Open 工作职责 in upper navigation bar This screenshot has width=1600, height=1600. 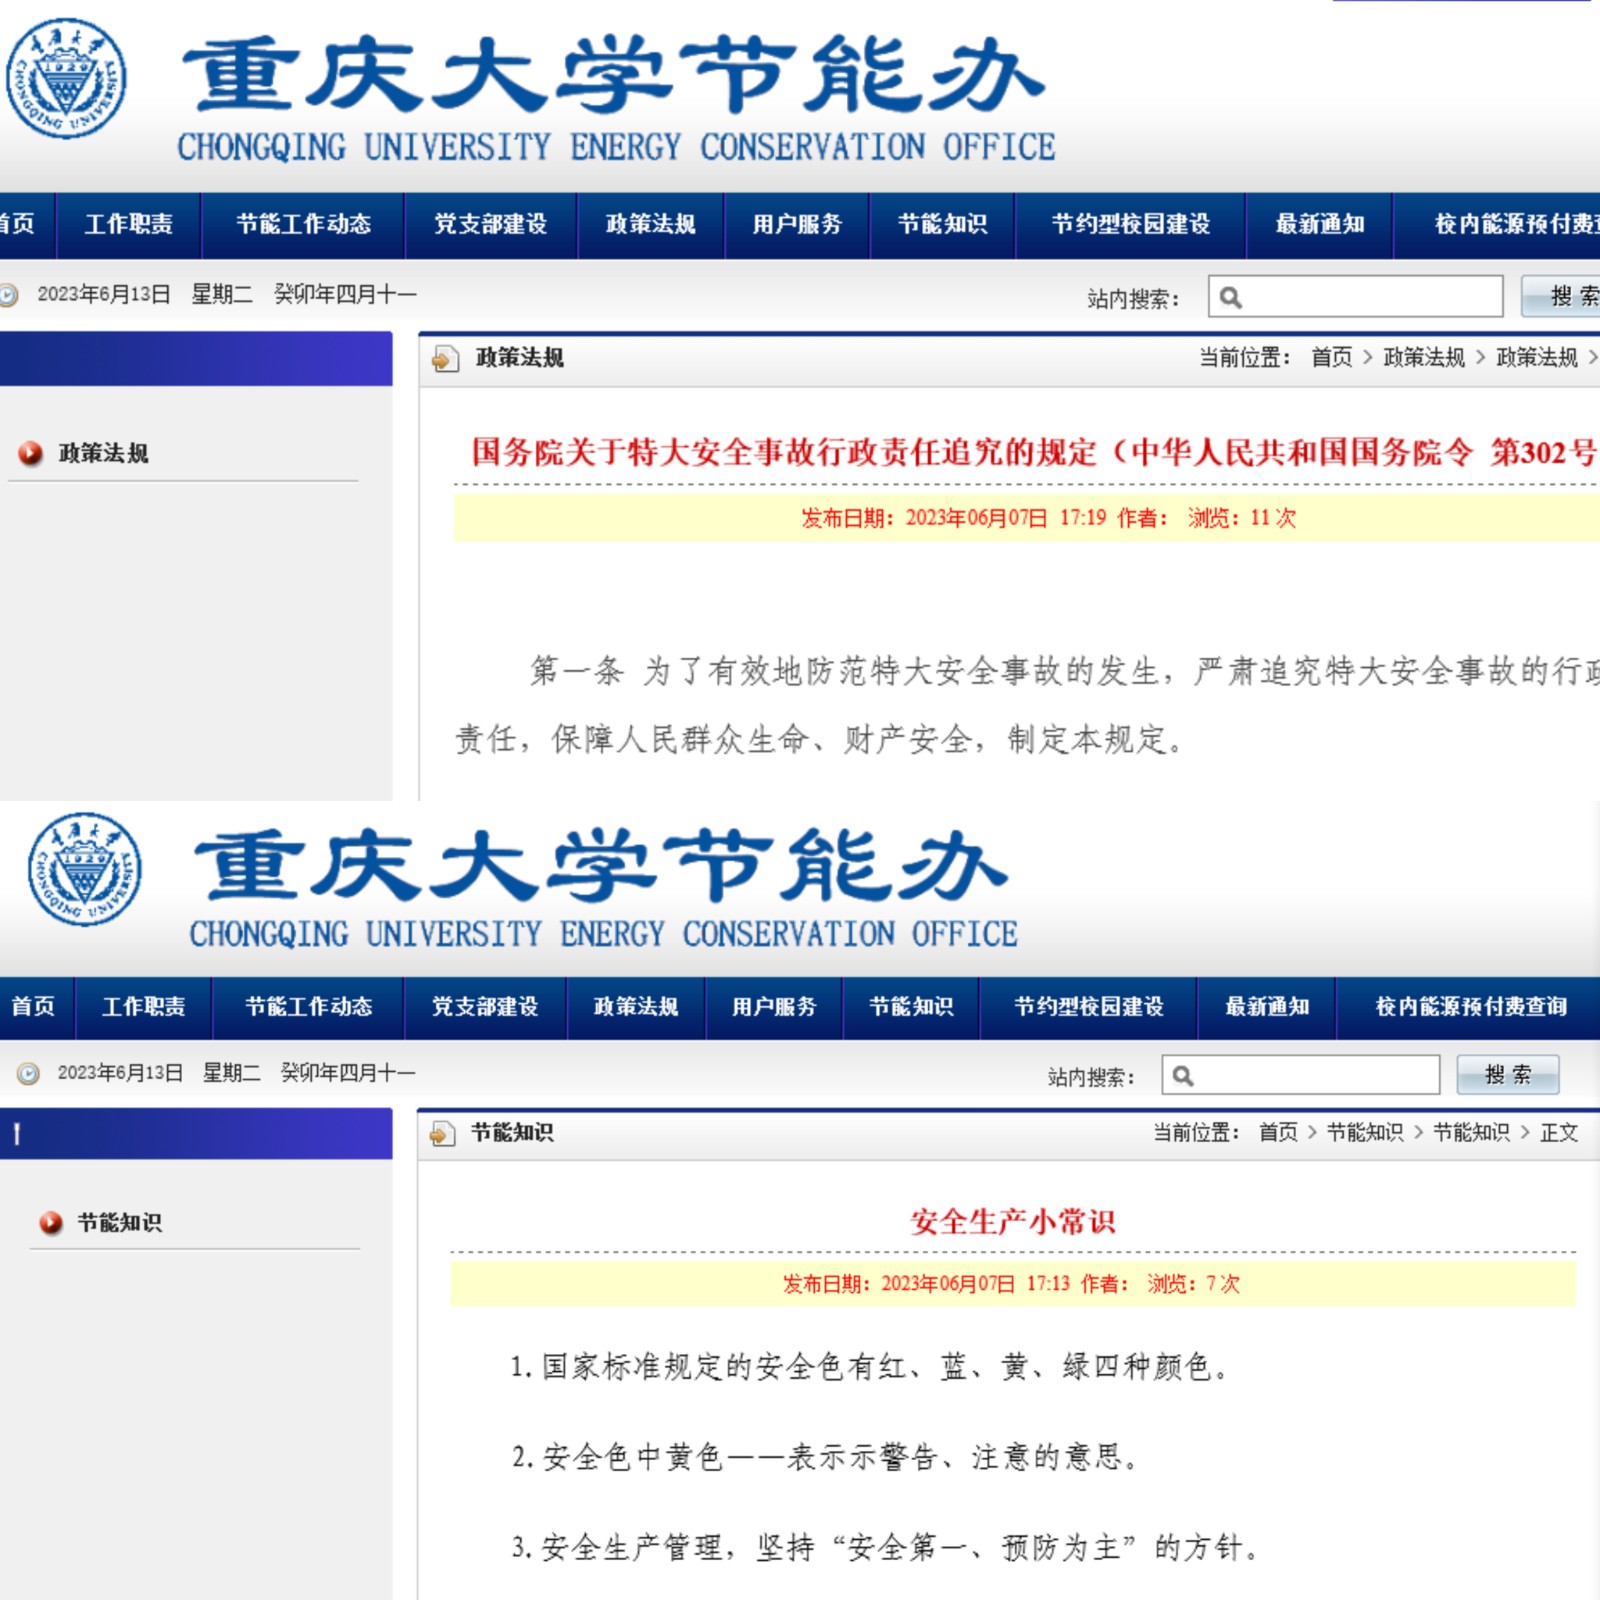click(129, 224)
